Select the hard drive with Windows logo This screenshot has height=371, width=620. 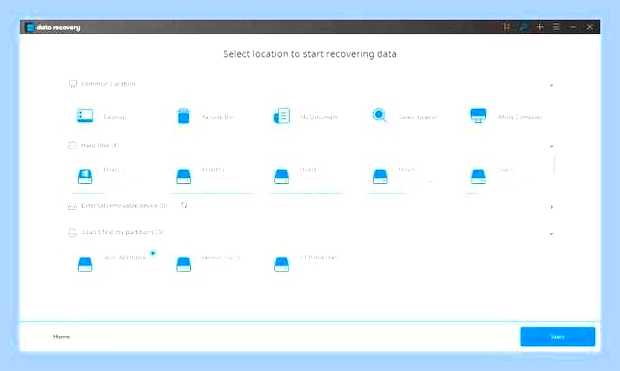[x=85, y=176]
